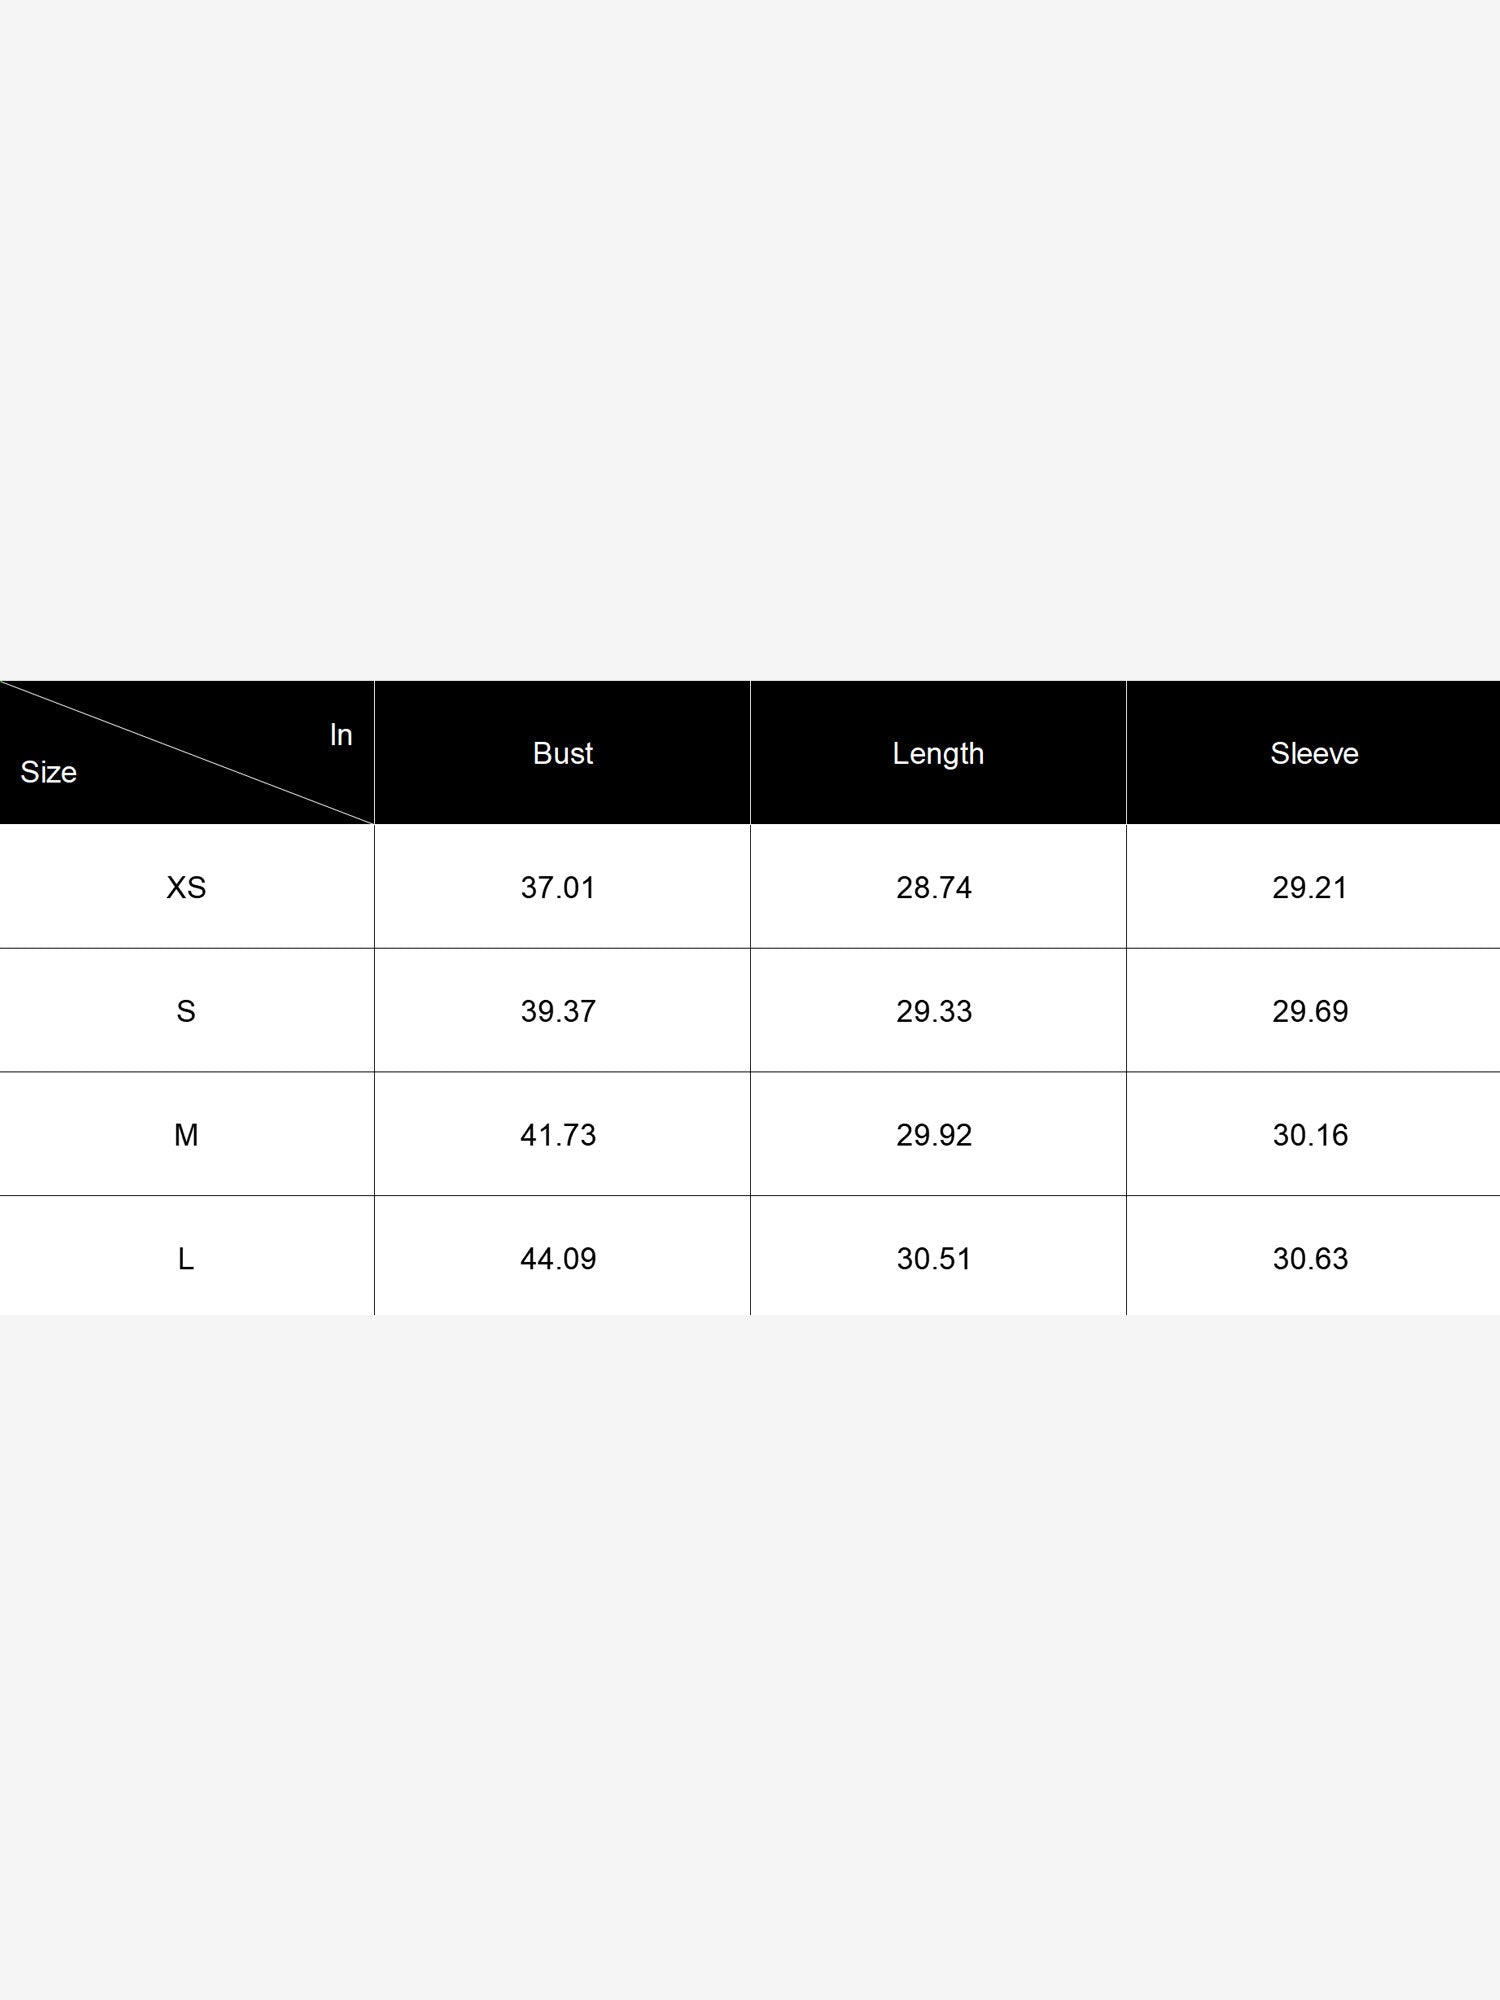Image resolution: width=1500 pixels, height=2000 pixels.
Task: Click the L bust value 44.09
Action: (x=558, y=1259)
